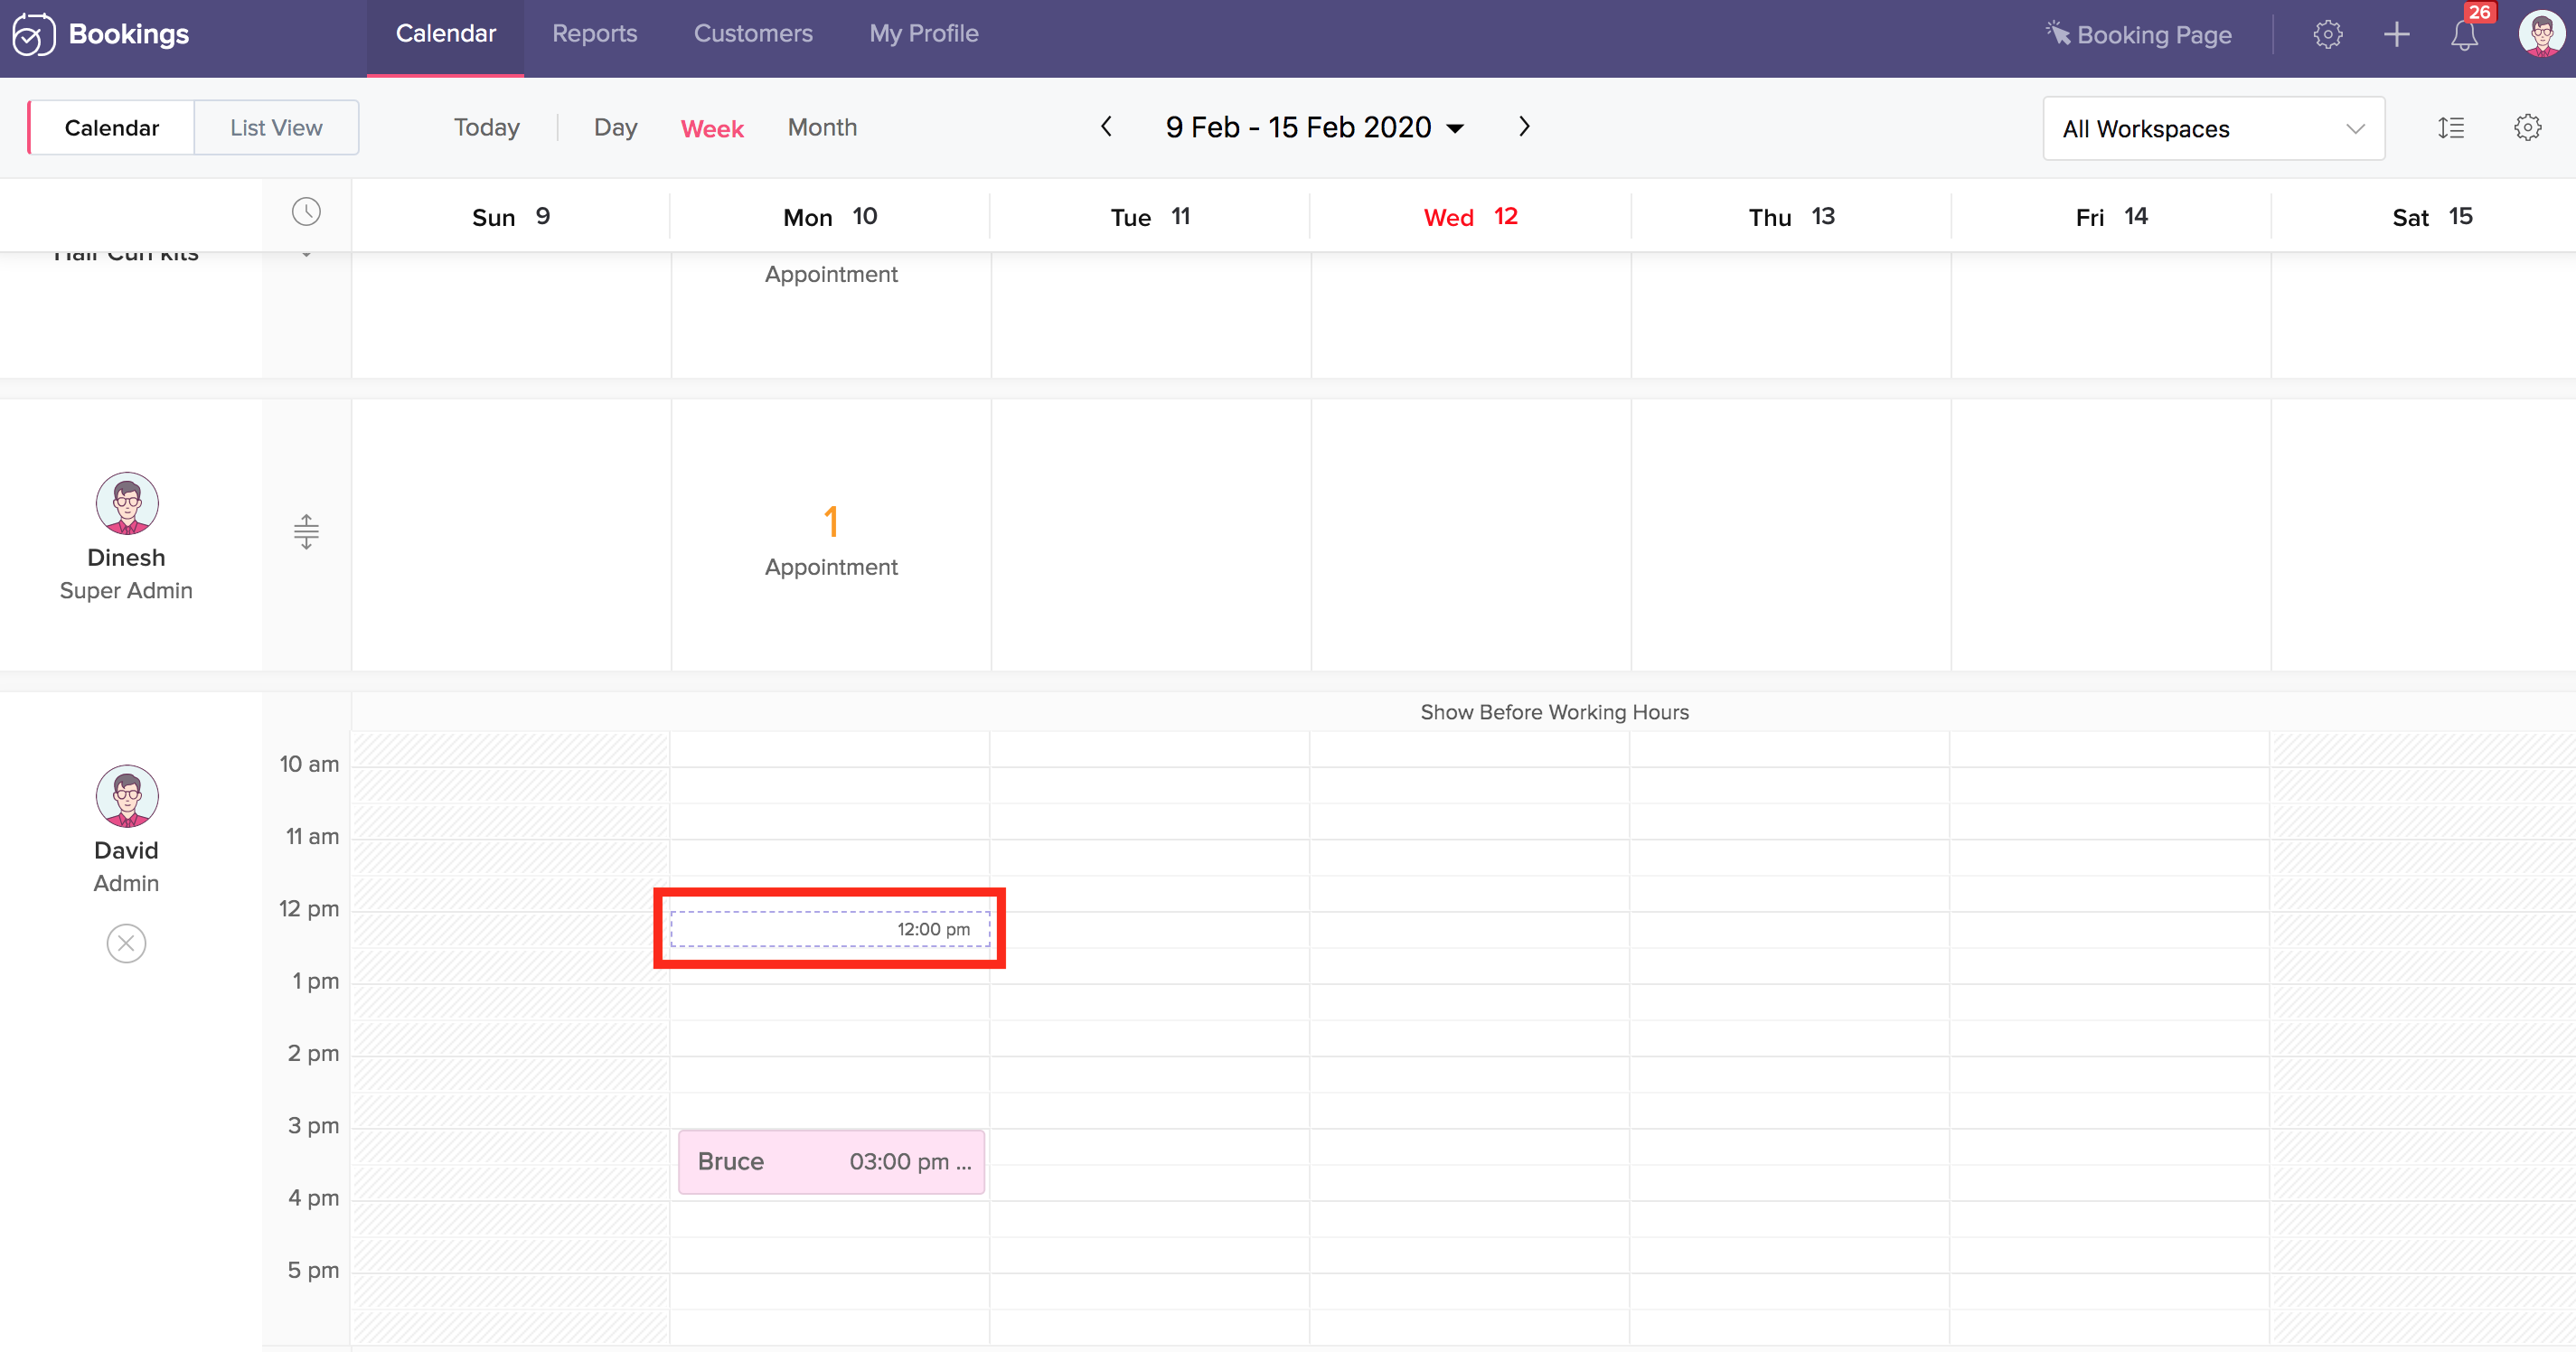Go to next week with the right arrow
Screen dimensions: 2576x1352
click(1524, 127)
